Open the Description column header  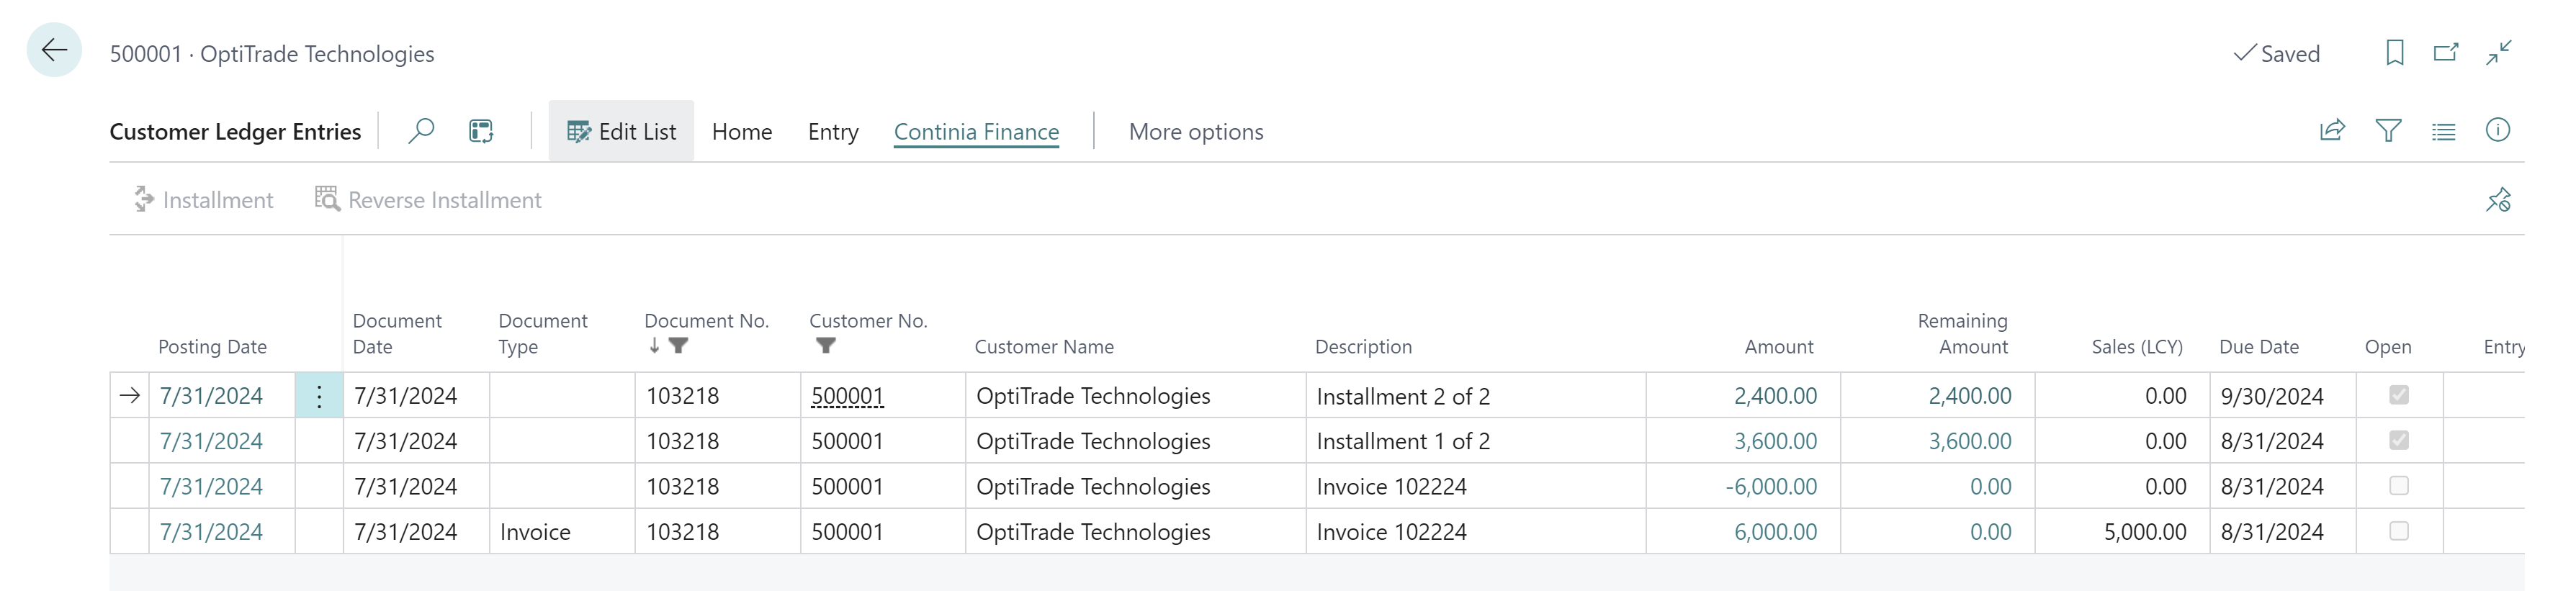1363,347
